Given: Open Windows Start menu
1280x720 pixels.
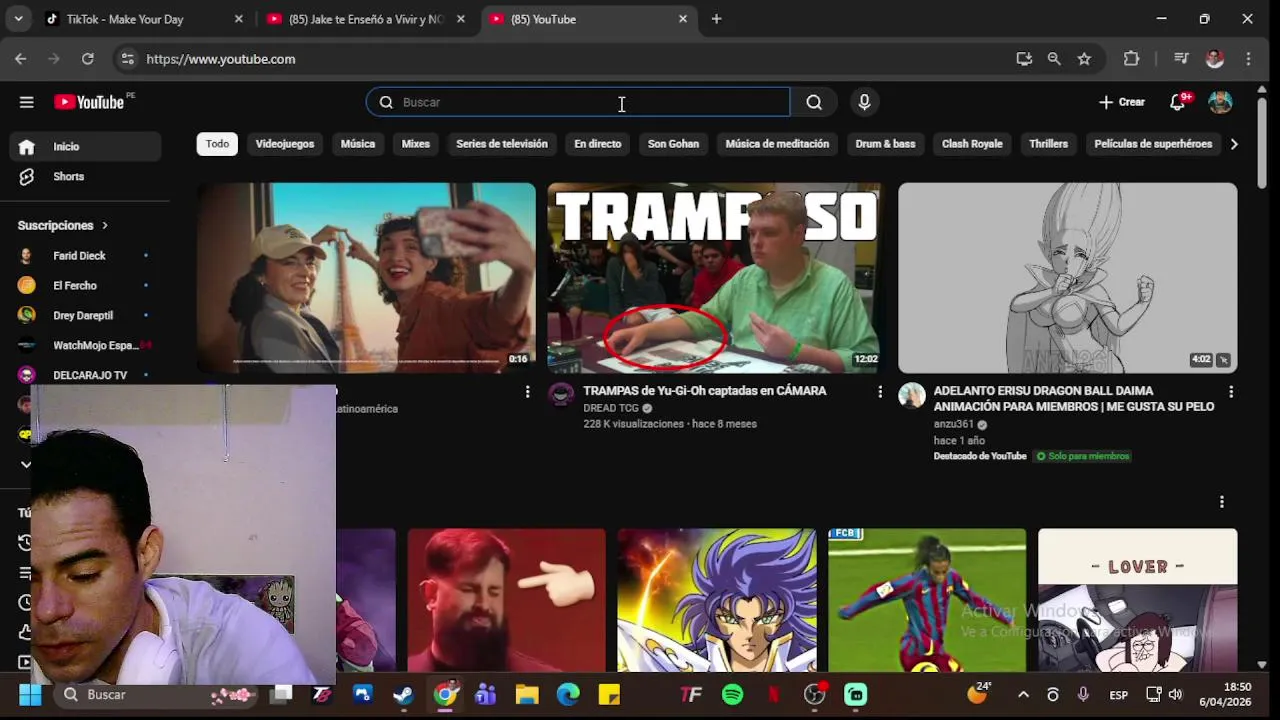Looking at the screenshot, I should (30, 694).
